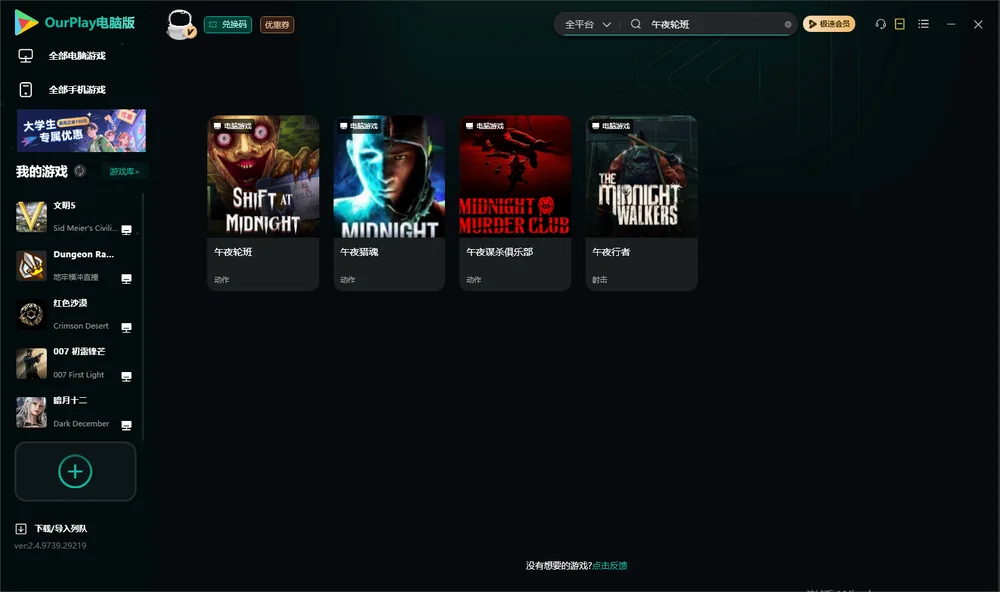
Task: Open the 大学生专属优惠 banner
Action: (81, 131)
